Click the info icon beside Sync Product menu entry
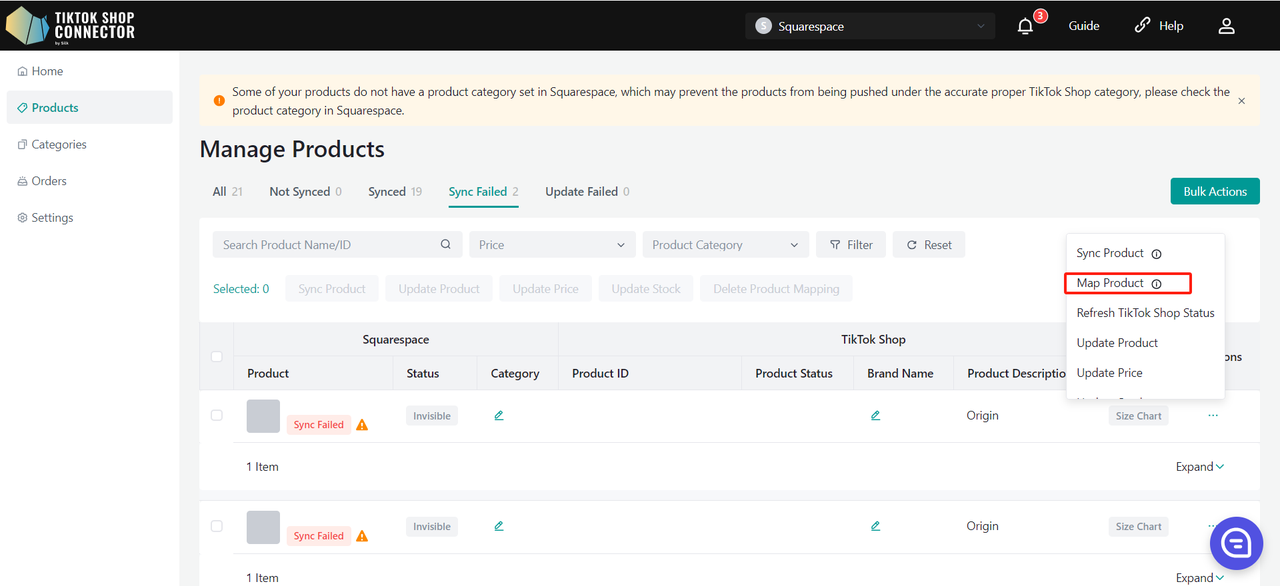The height and width of the screenshot is (586, 1280). (1156, 254)
